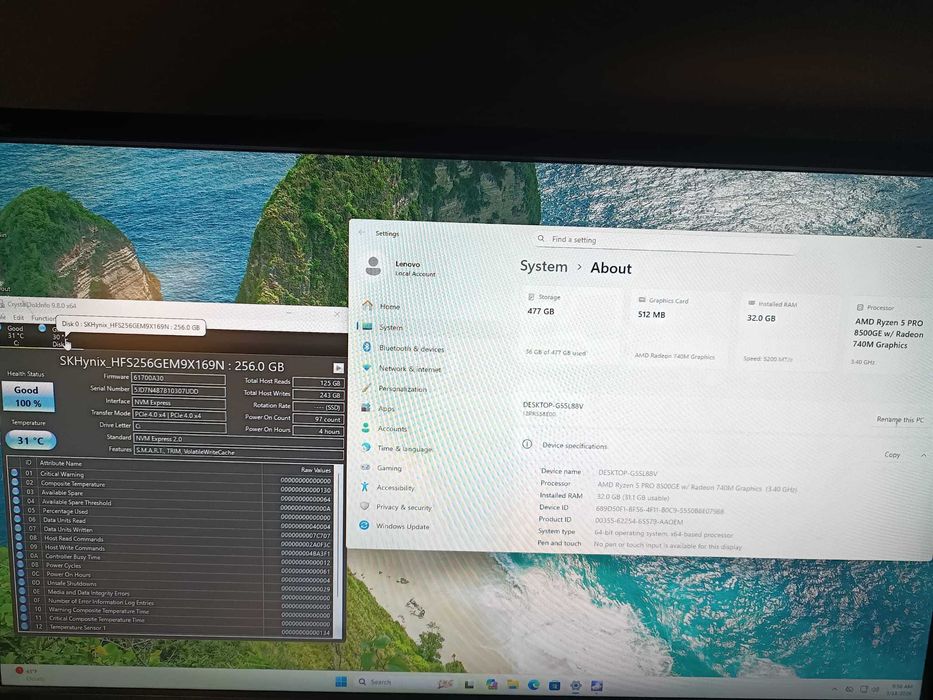The width and height of the screenshot is (933, 700).
Task: Select Composite Temperature attribute row
Action: [171, 484]
